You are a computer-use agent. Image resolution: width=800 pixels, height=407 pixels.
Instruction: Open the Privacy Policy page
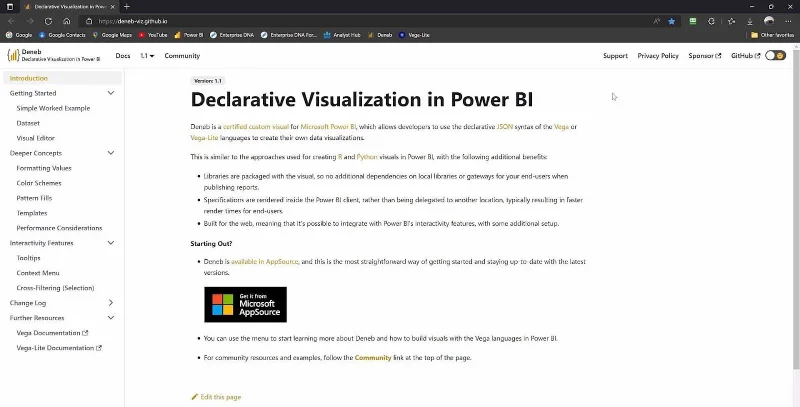click(658, 56)
